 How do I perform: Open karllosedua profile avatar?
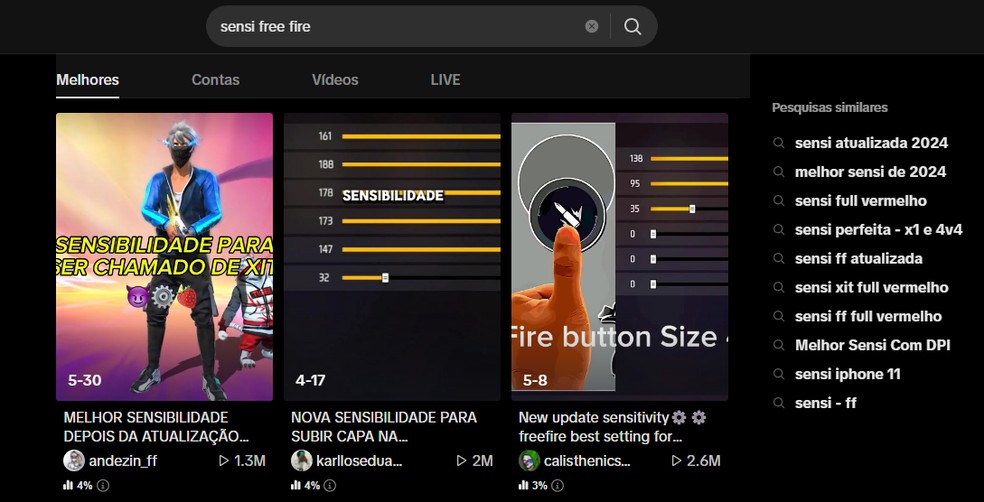pyautogui.click(x=302, y=461)
